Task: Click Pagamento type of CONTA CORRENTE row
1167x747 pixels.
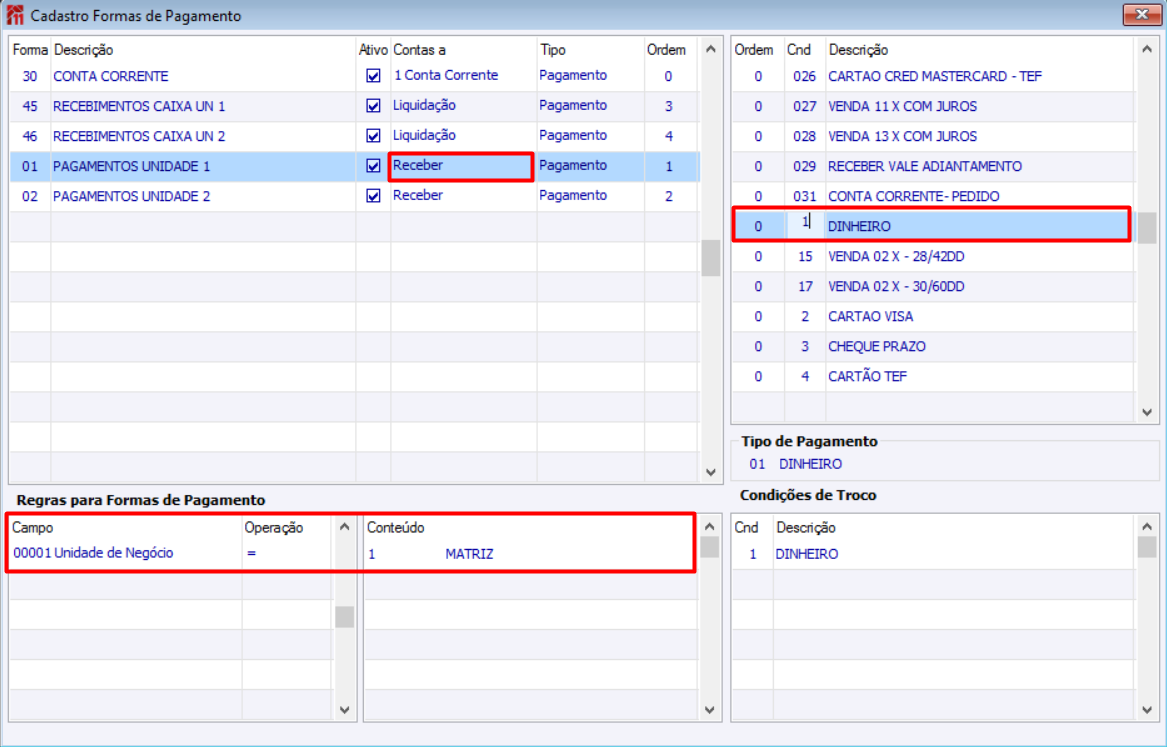Action: tap(573, 75)
